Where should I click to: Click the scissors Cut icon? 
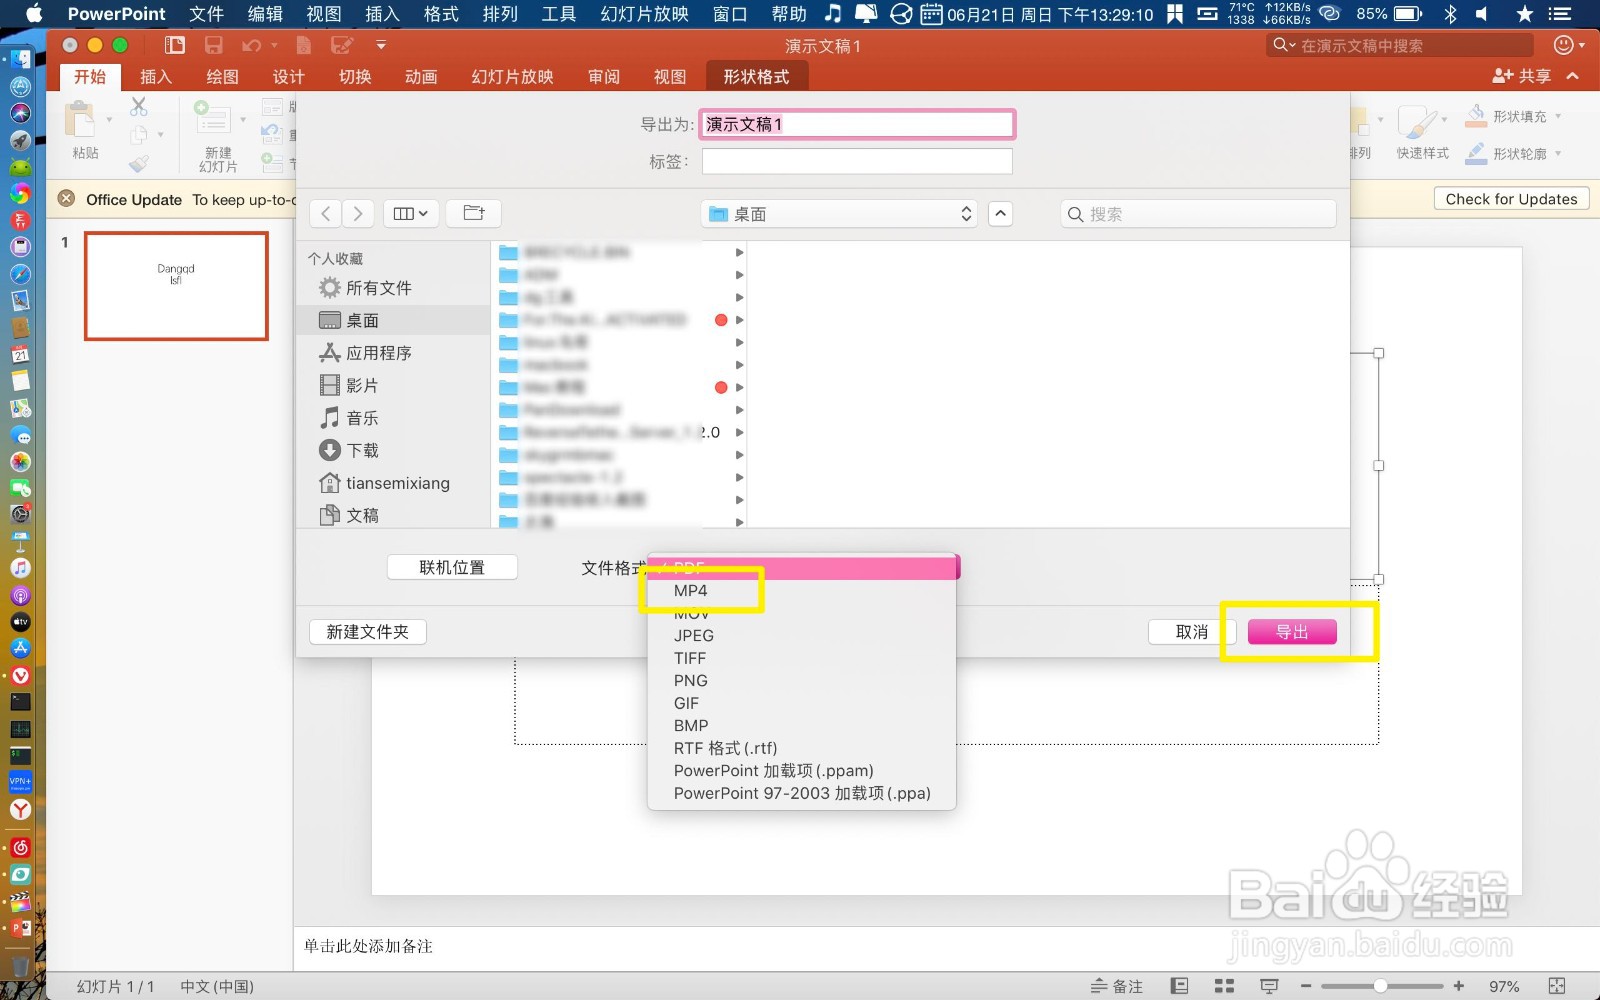point(139,107)
